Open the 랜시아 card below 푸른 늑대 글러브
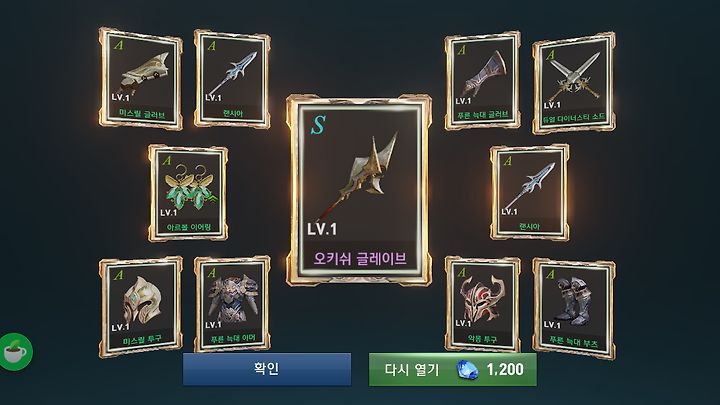The width and height of the screenshot is (720, 405). point(530,192)
